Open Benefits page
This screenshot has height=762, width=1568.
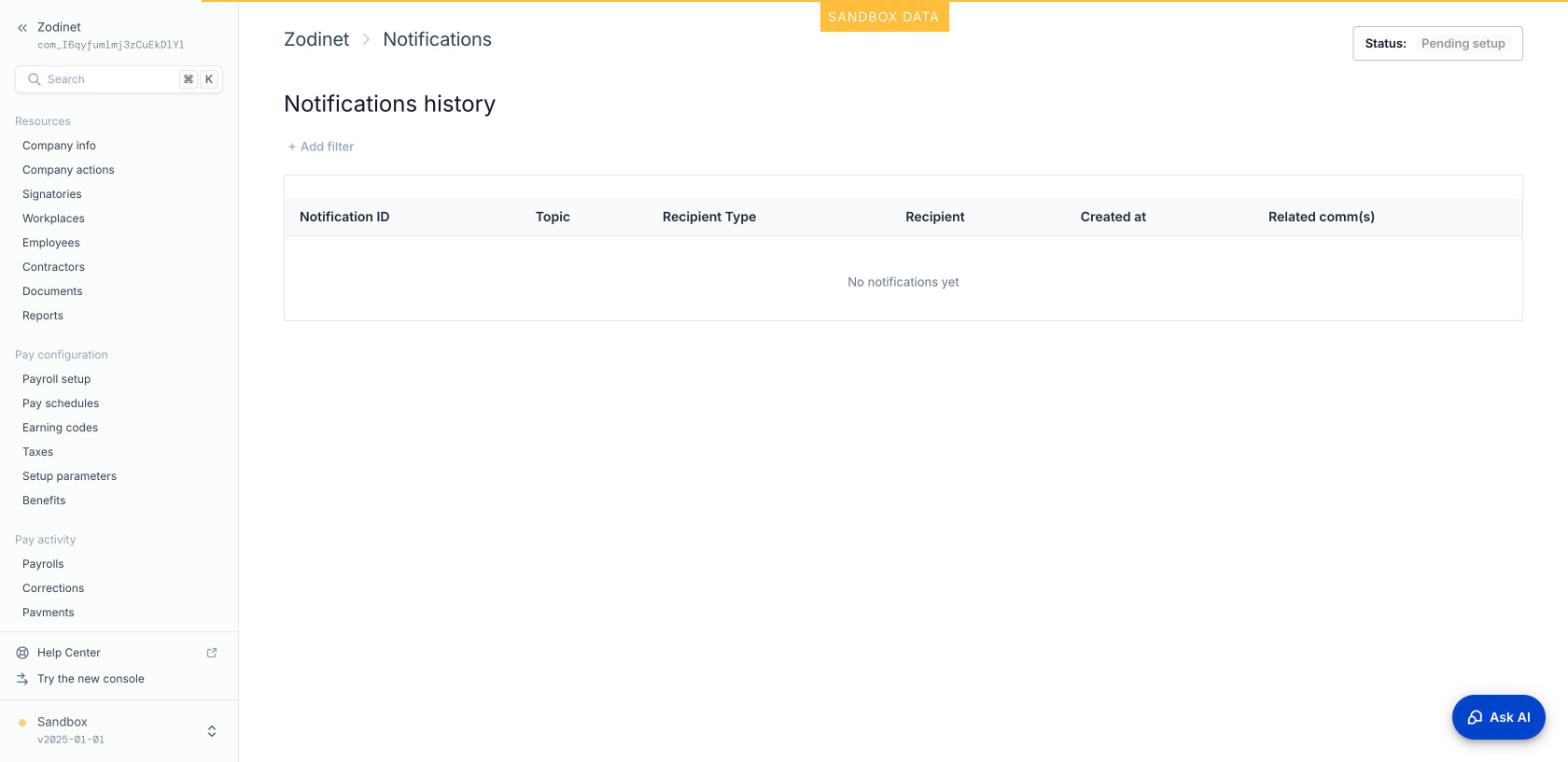tap(44, 501)
